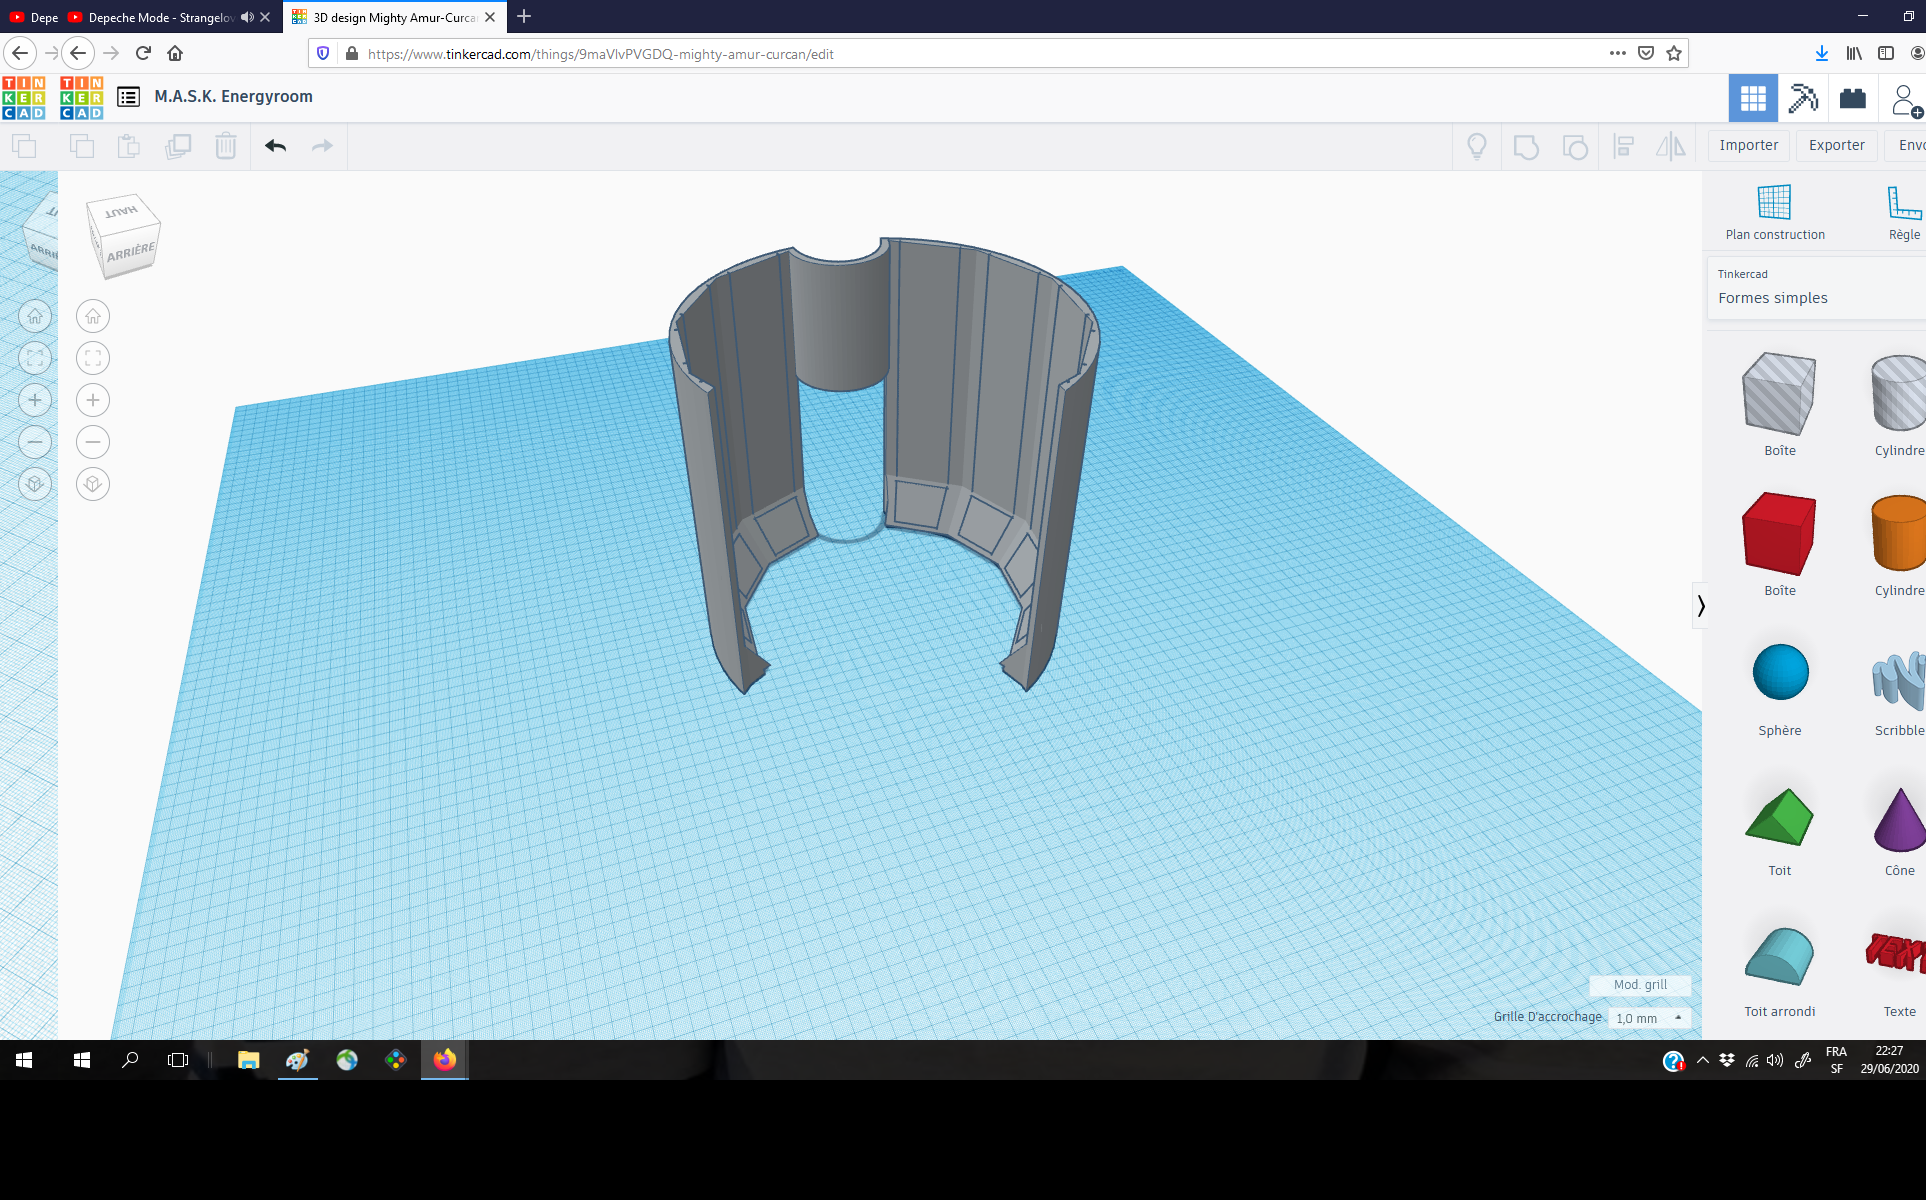Click the Importer button
Image resolution: width=1926 pixels, height=1200 pixels.
coord(1748,145)
